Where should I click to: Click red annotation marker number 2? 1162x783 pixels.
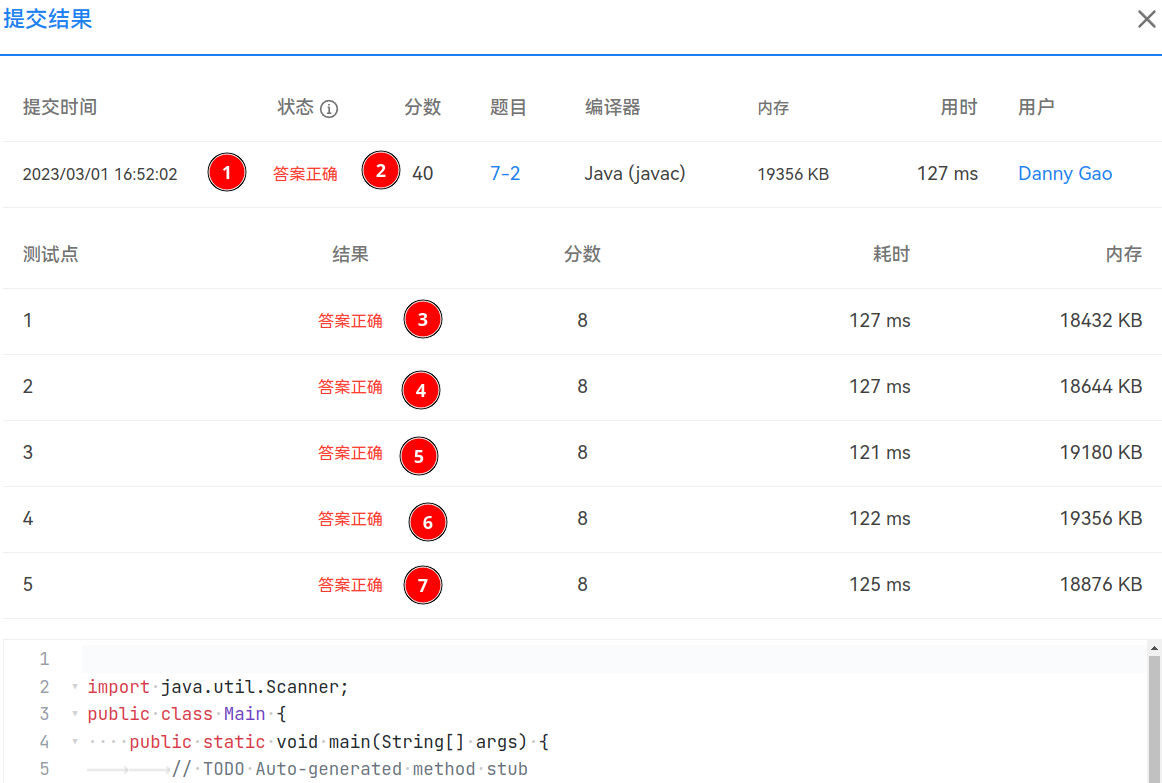[x=380, y=170]
